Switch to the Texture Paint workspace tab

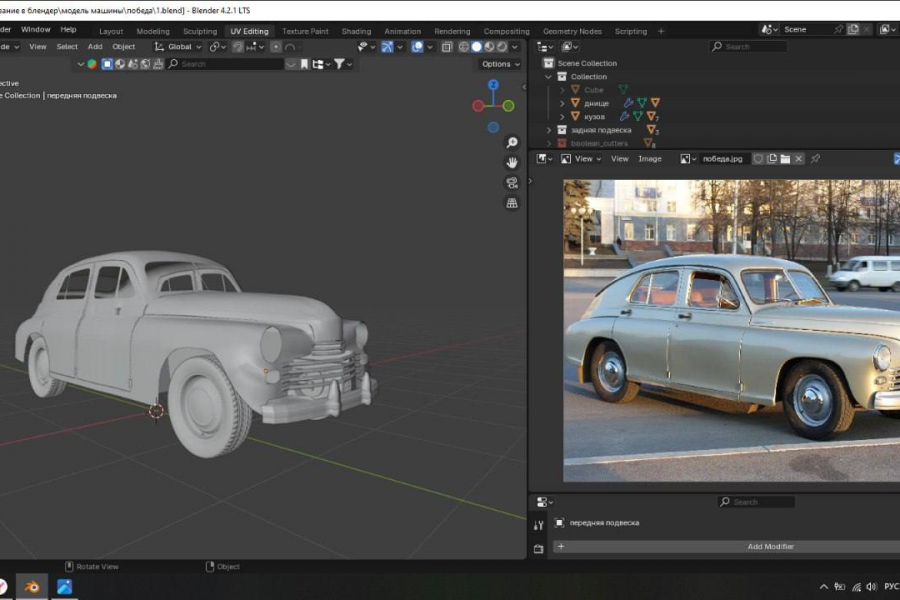point(304,31)
